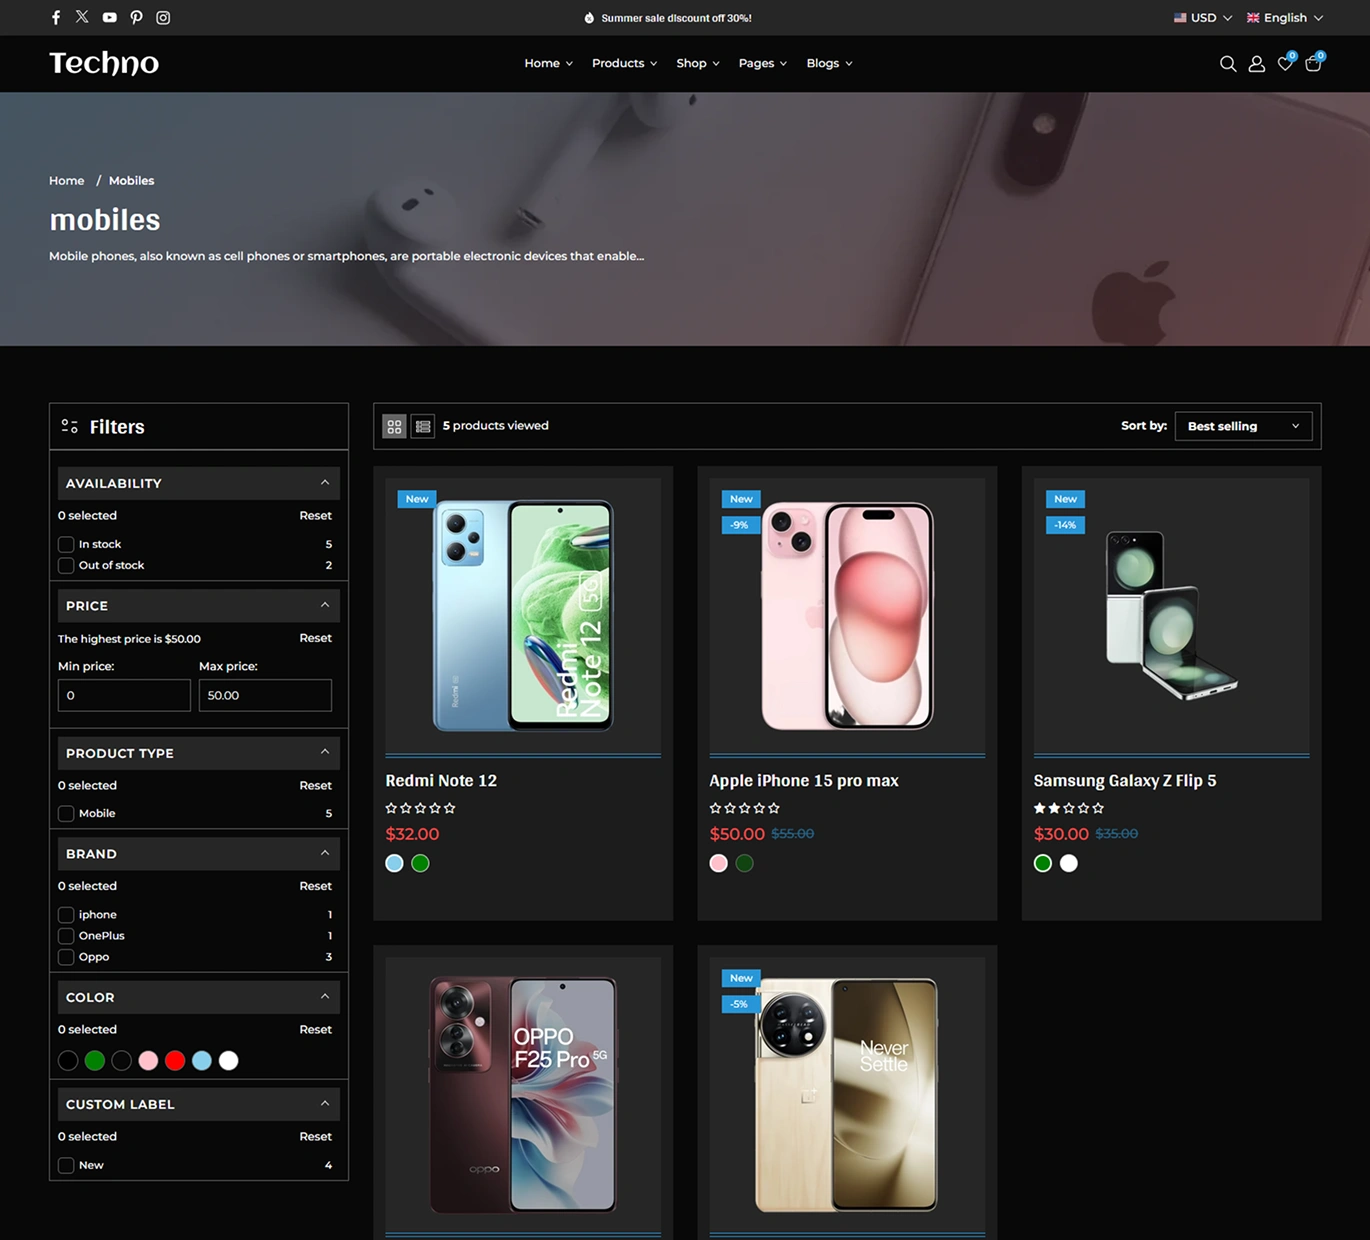
Task: Select pink swatch on Apple iPhone 15
Action: click(718, 863)
